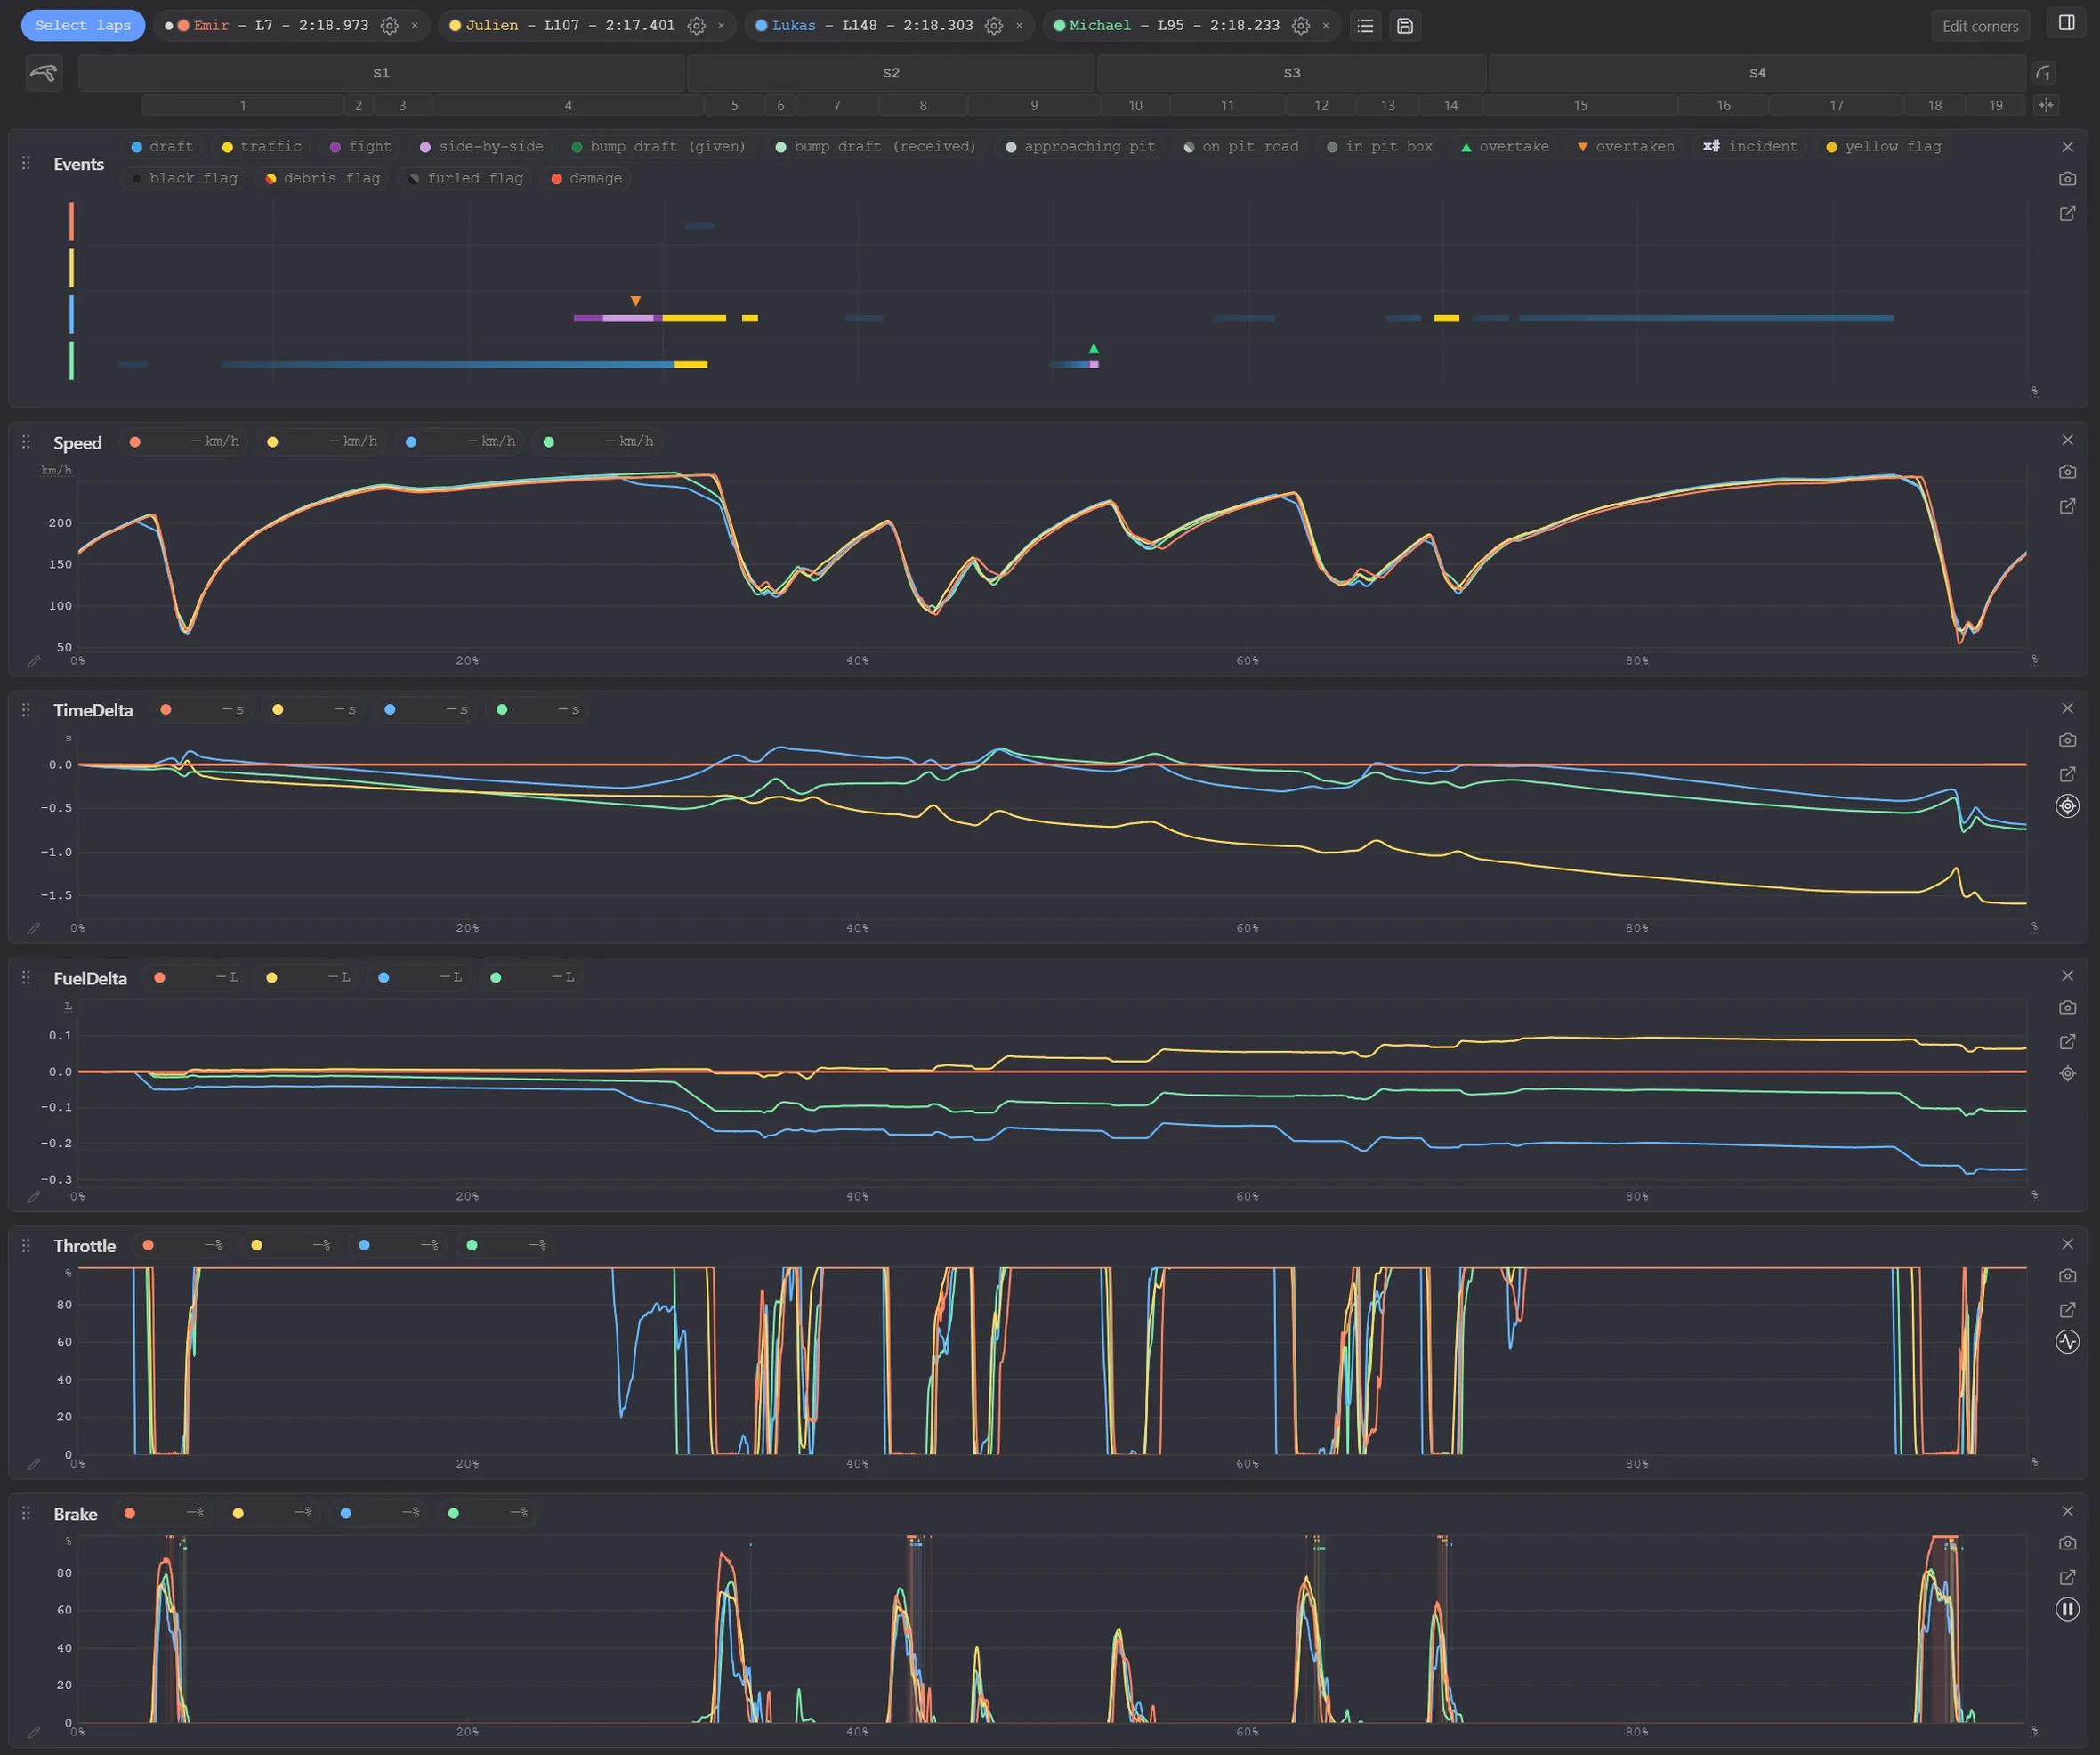The height and width of the screenshot is (1755, 2100).
Task: Click the Speed axis edit pencil
Action: pyautogui.click(x=34, y=661)
